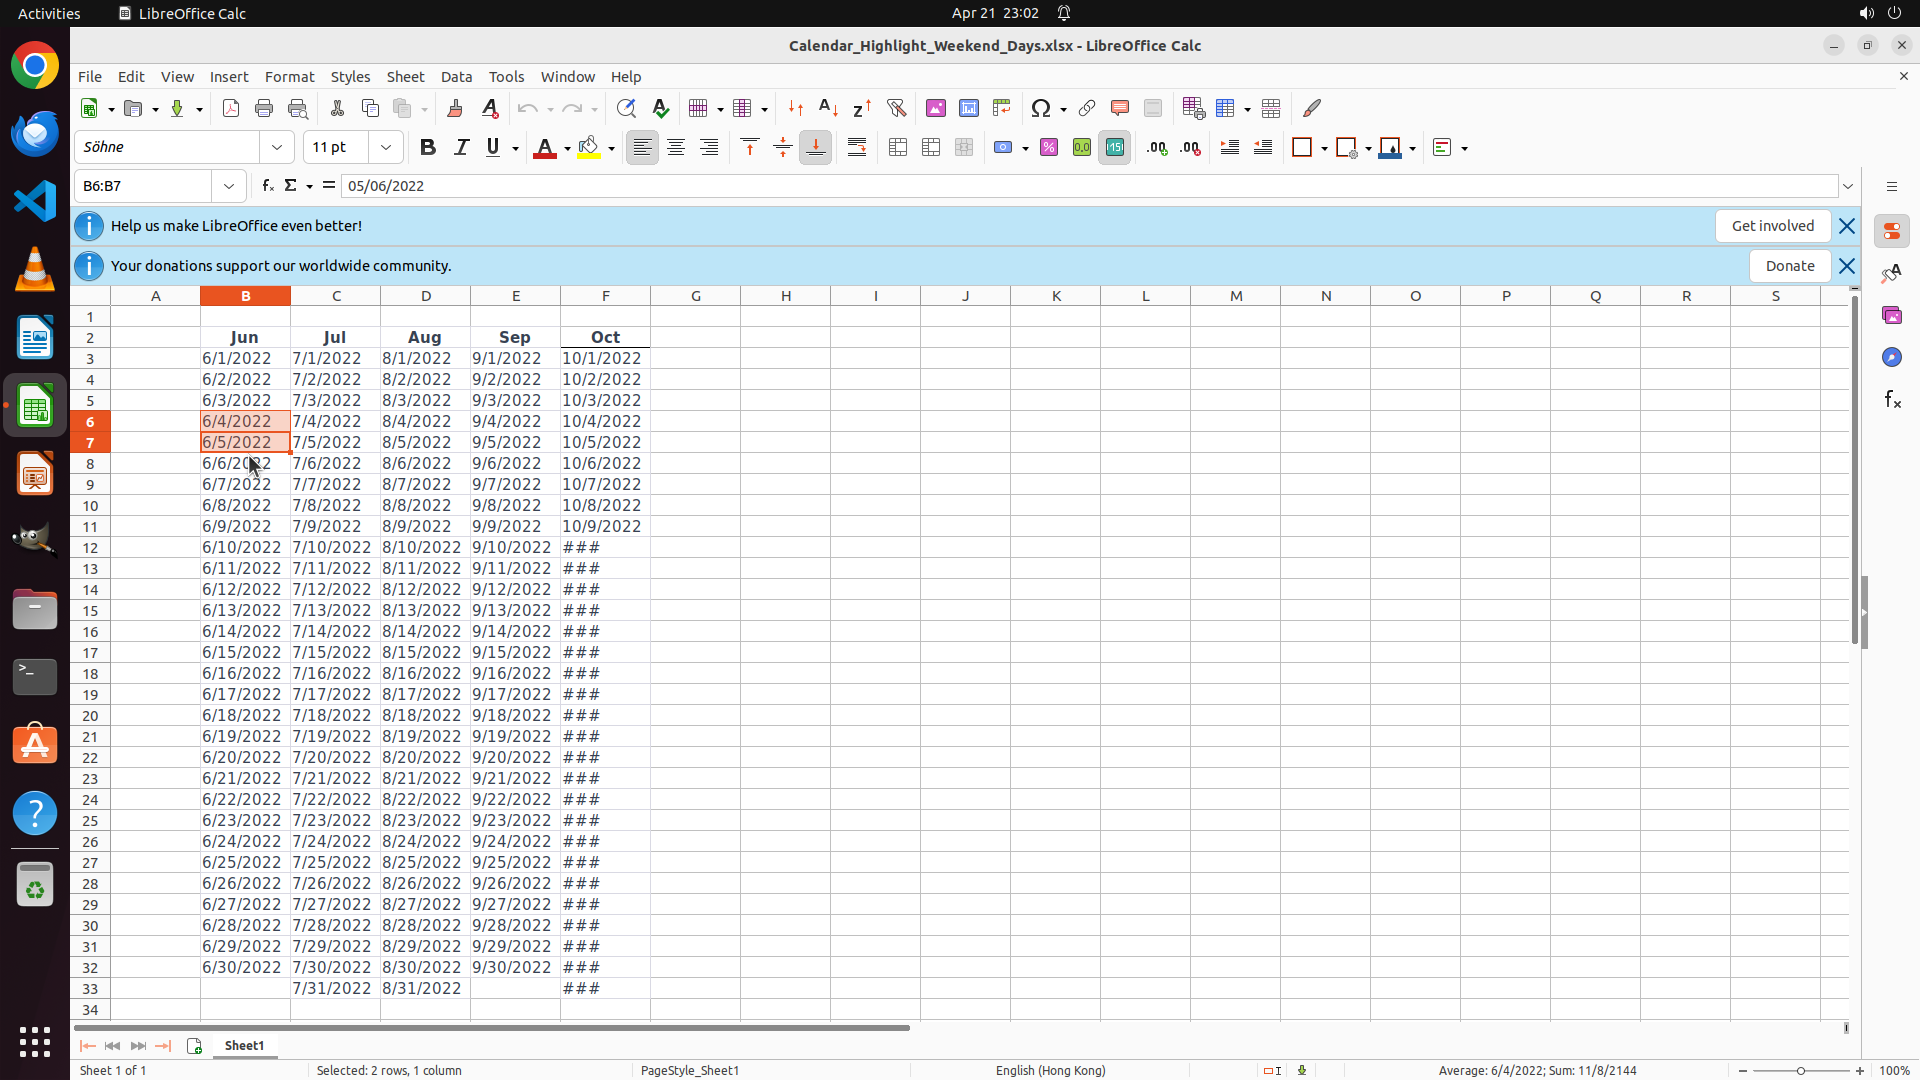Open the Navigator in sidebar

(1891, 357)
